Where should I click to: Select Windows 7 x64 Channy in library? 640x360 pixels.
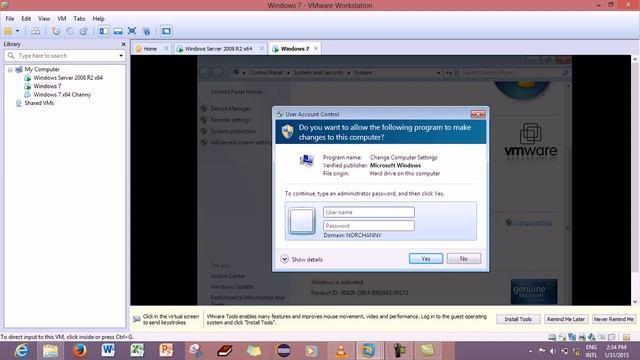62,95
